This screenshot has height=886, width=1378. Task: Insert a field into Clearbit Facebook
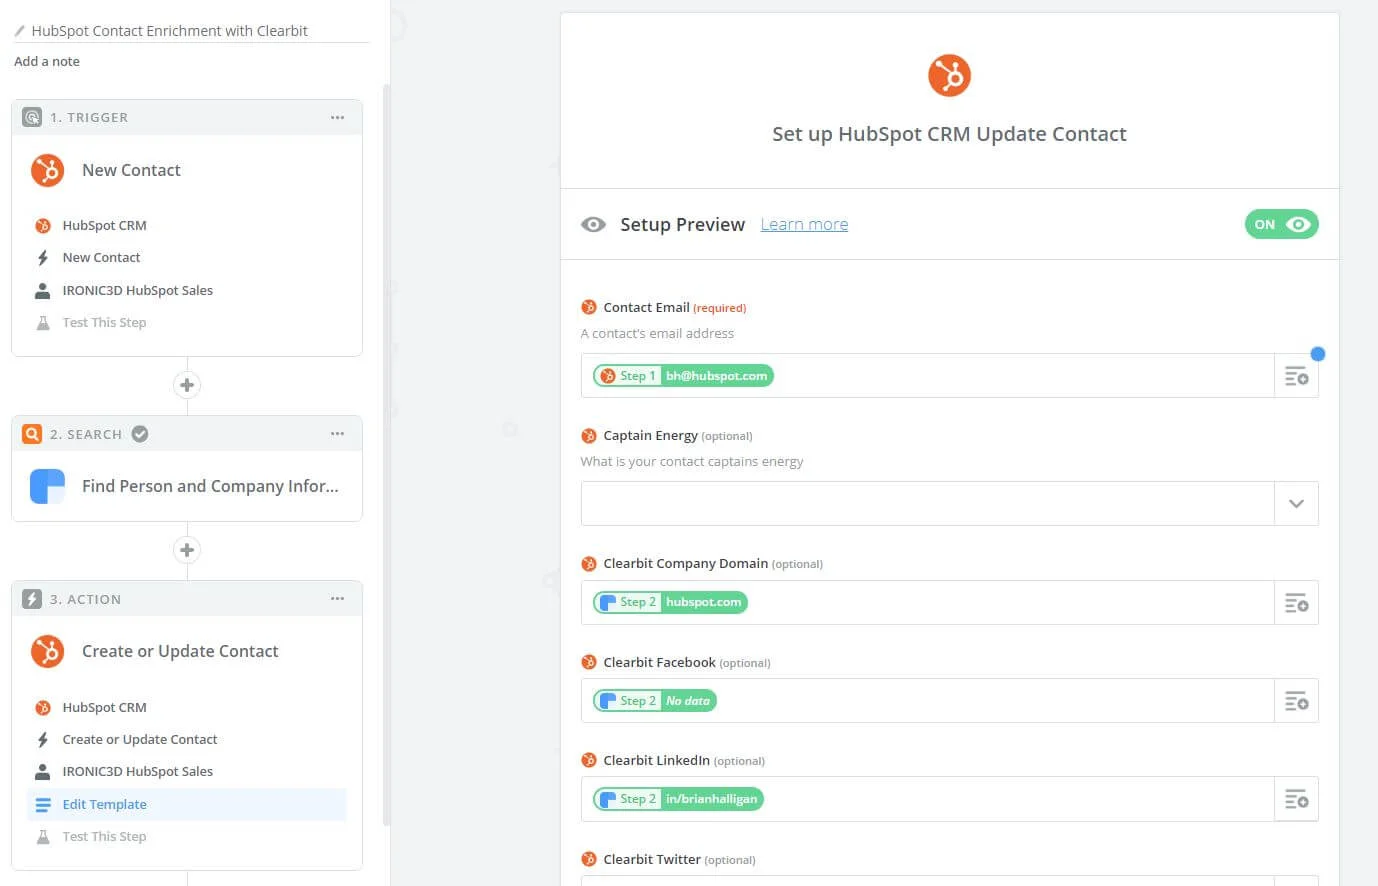coord(1296,701)
